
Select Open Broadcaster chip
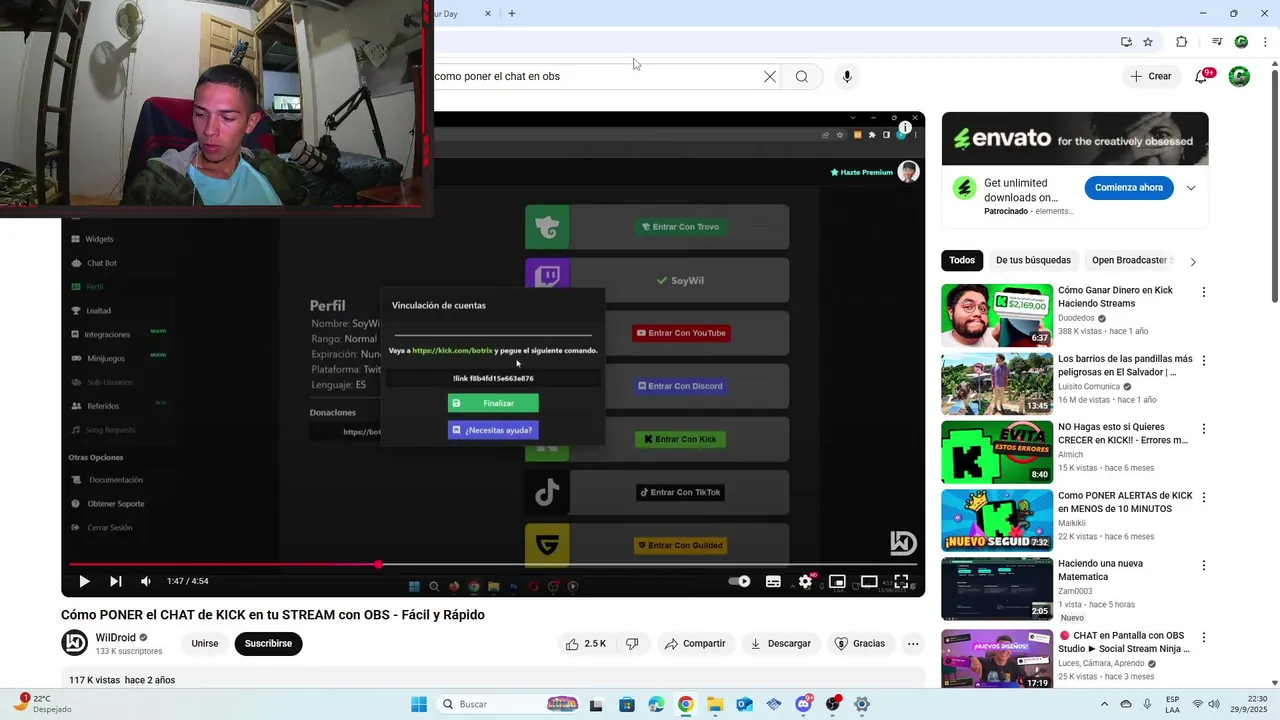point(1130,260)
